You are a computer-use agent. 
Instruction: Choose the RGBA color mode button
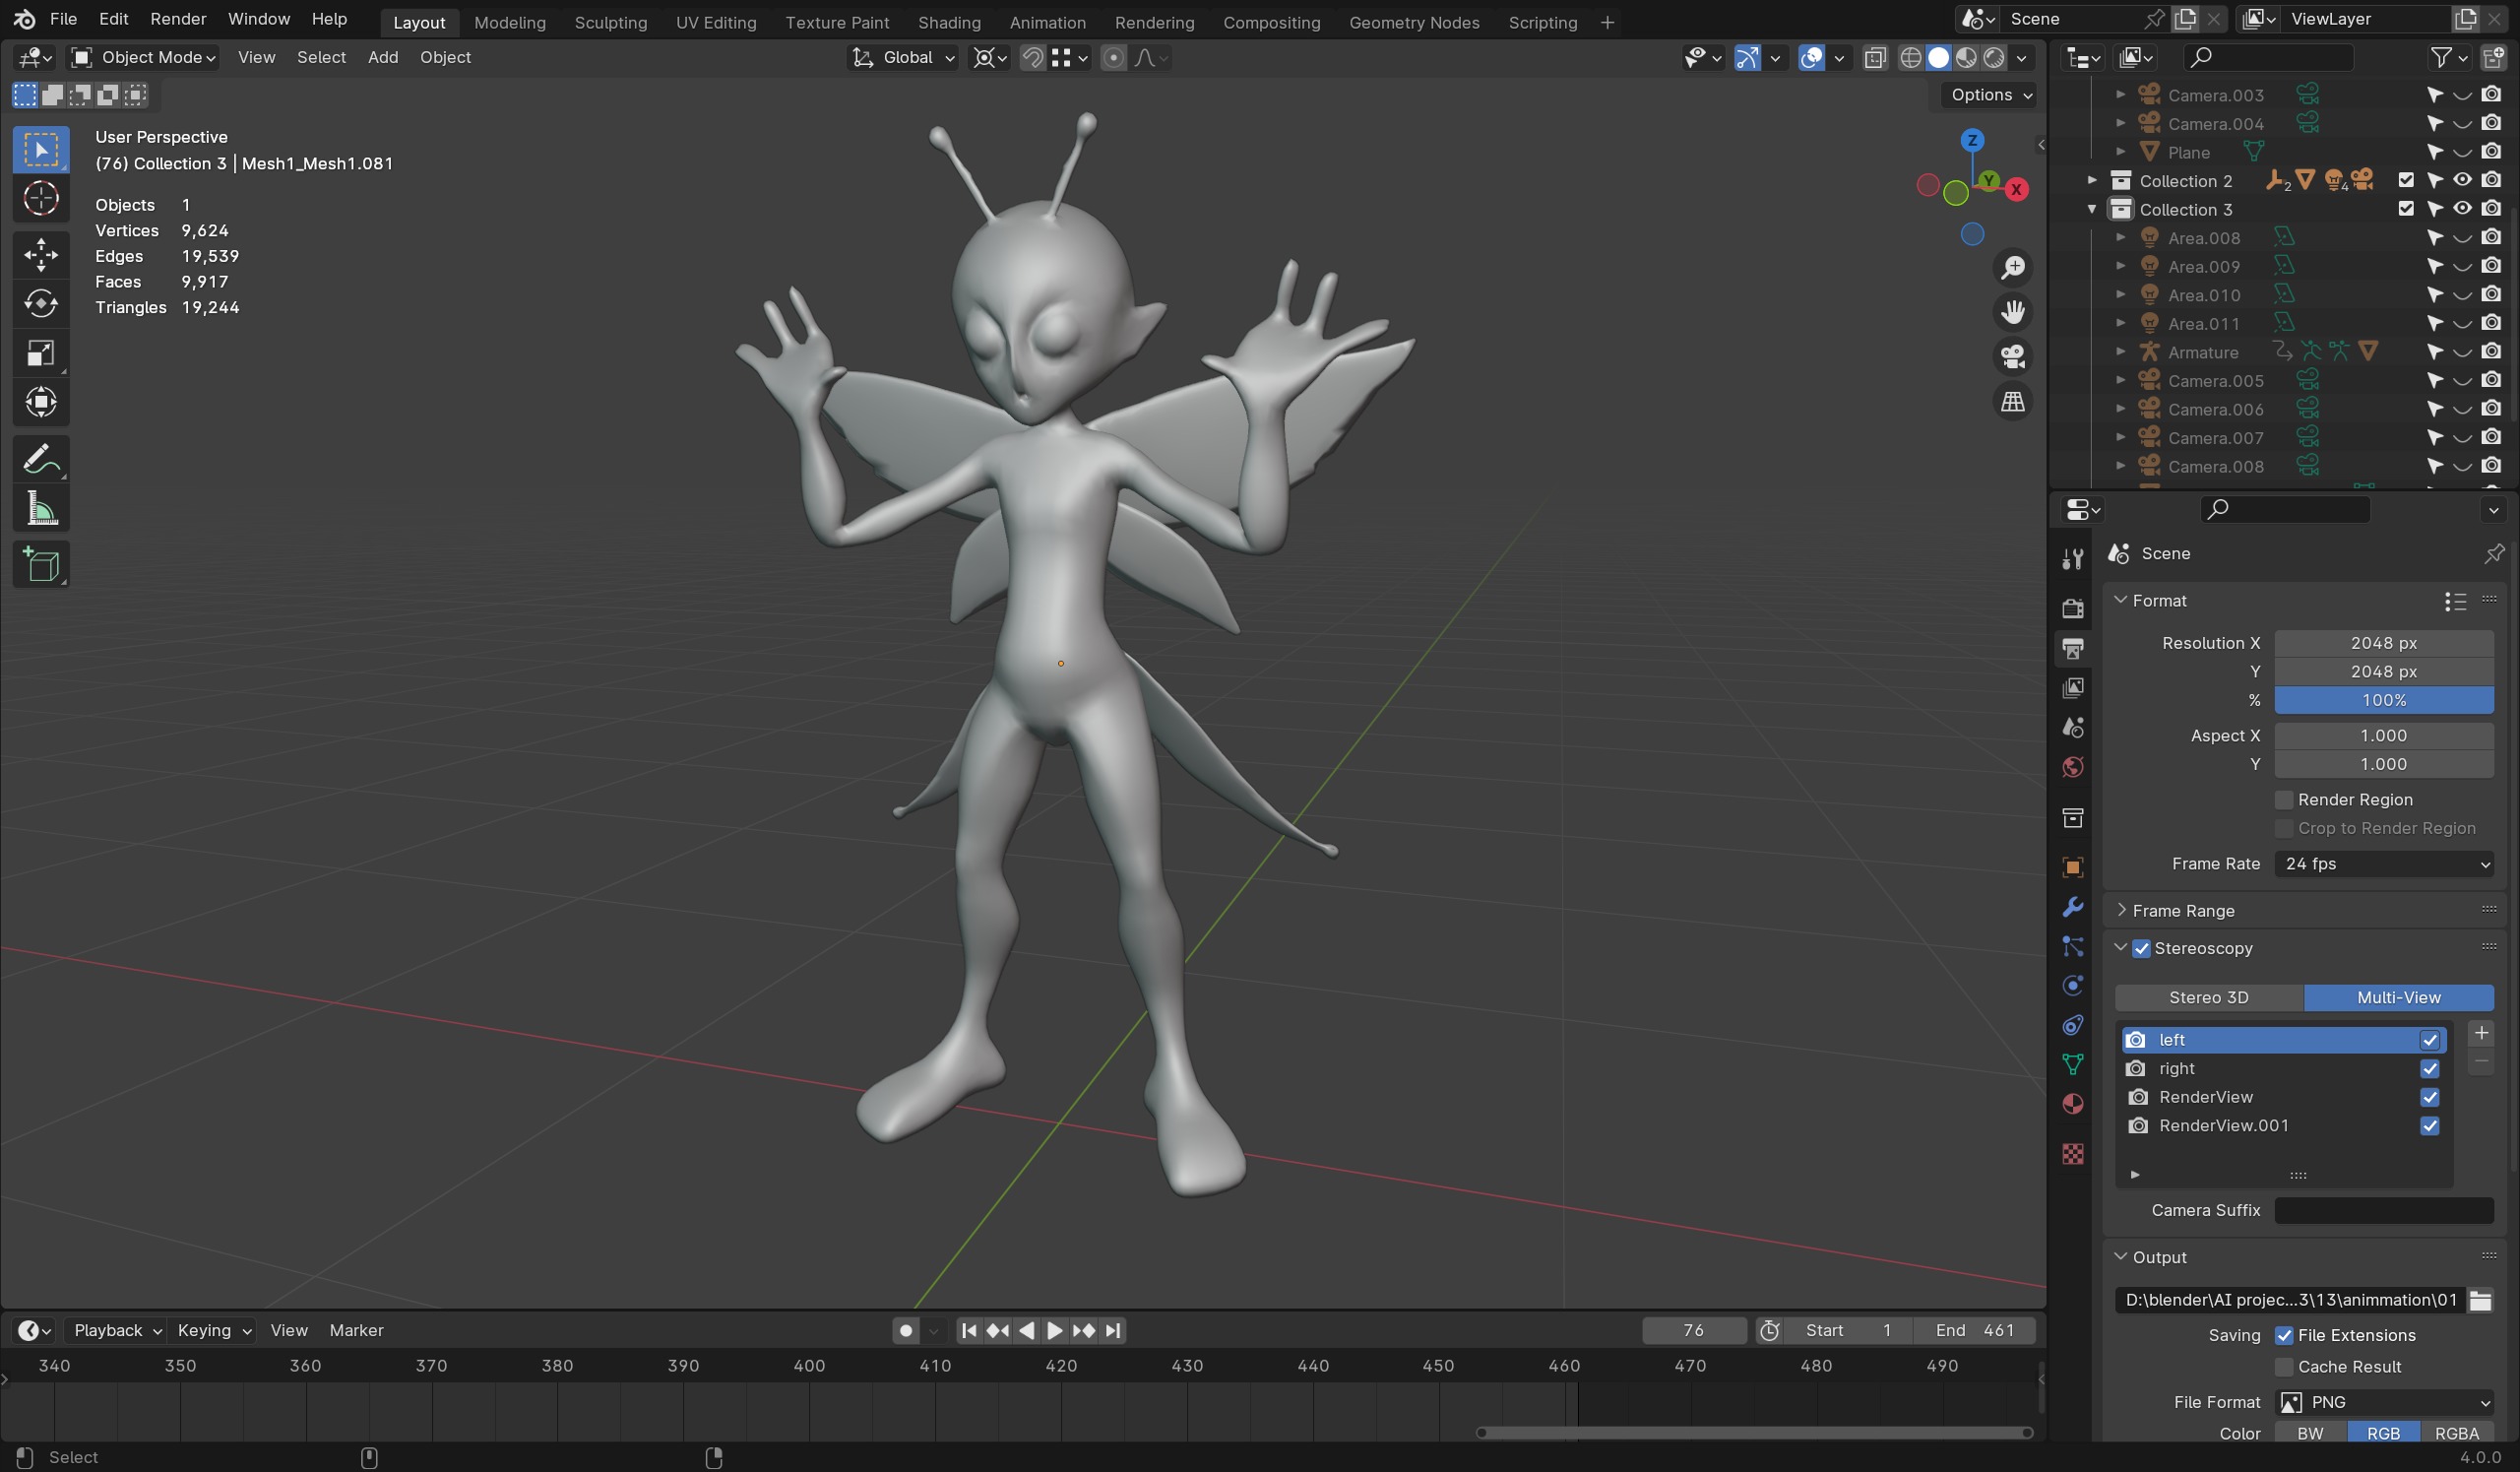tap(2455, 1433)
